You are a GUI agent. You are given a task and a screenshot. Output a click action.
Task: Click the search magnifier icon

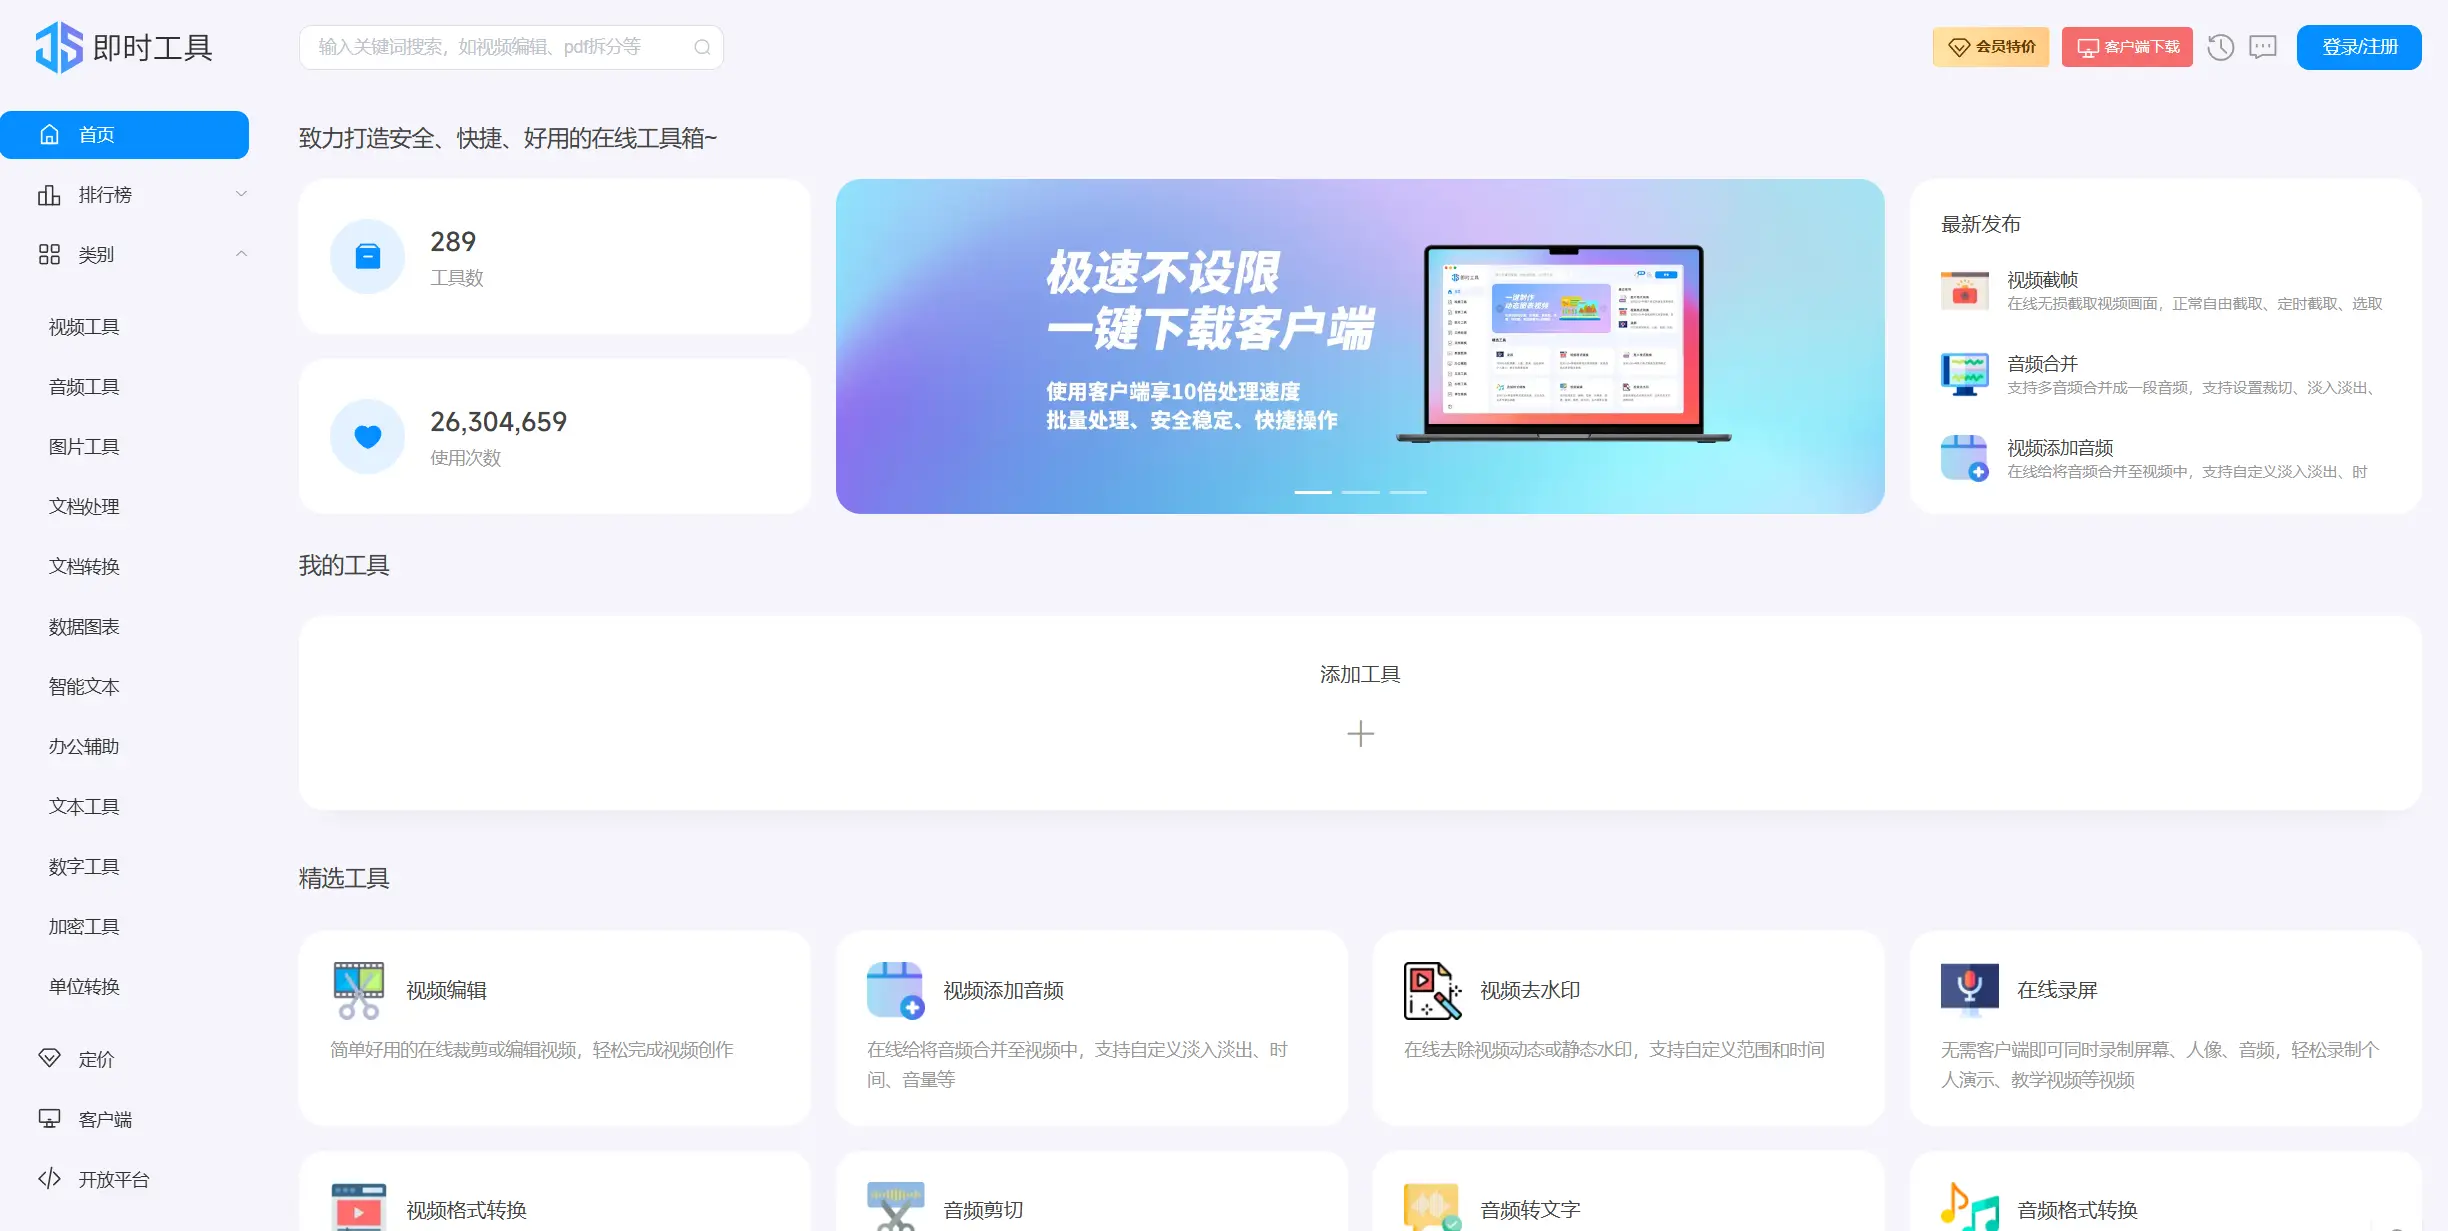[x=702, y=47]
